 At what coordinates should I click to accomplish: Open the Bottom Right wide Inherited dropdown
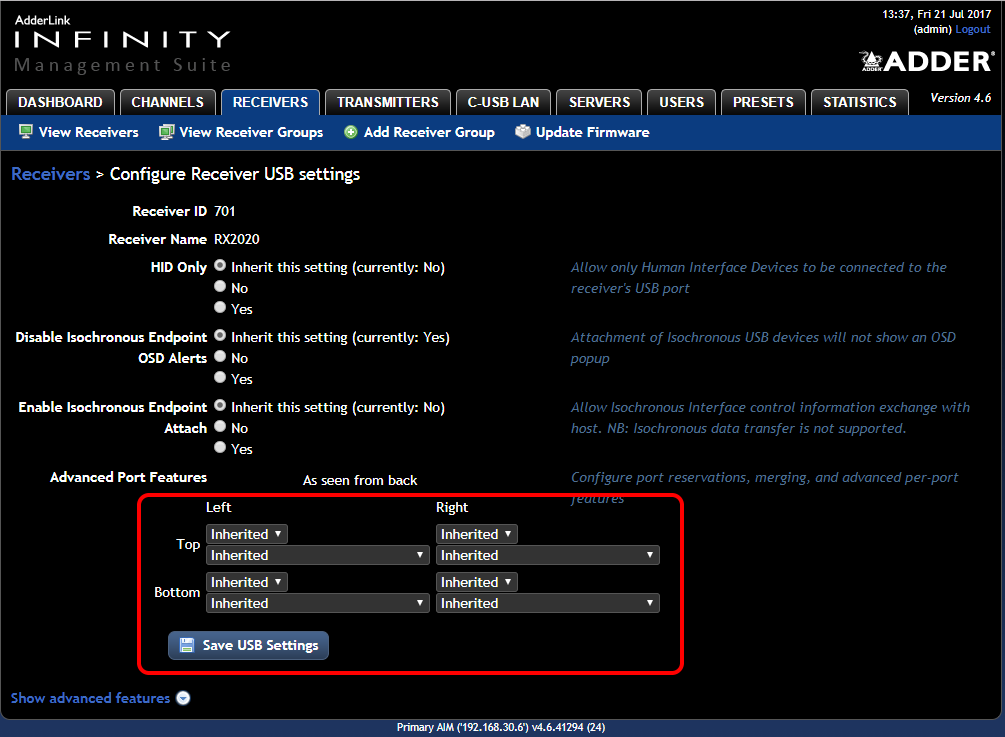tap(547, 603)
